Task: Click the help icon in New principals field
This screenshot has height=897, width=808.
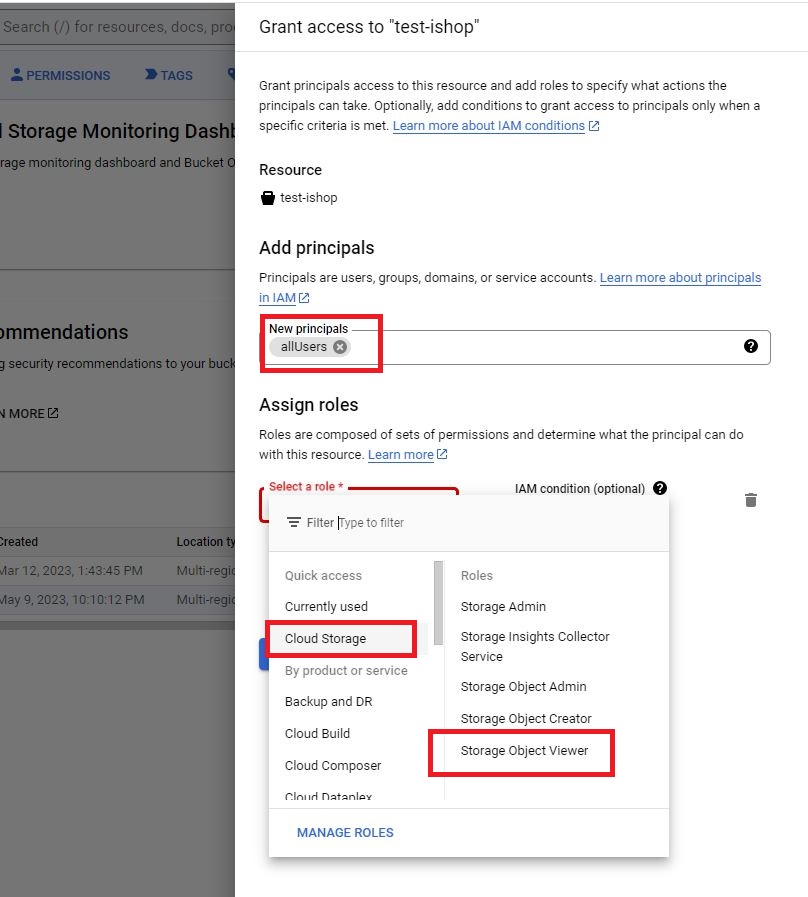Action: pyautogui.click(x=750, y=346)
